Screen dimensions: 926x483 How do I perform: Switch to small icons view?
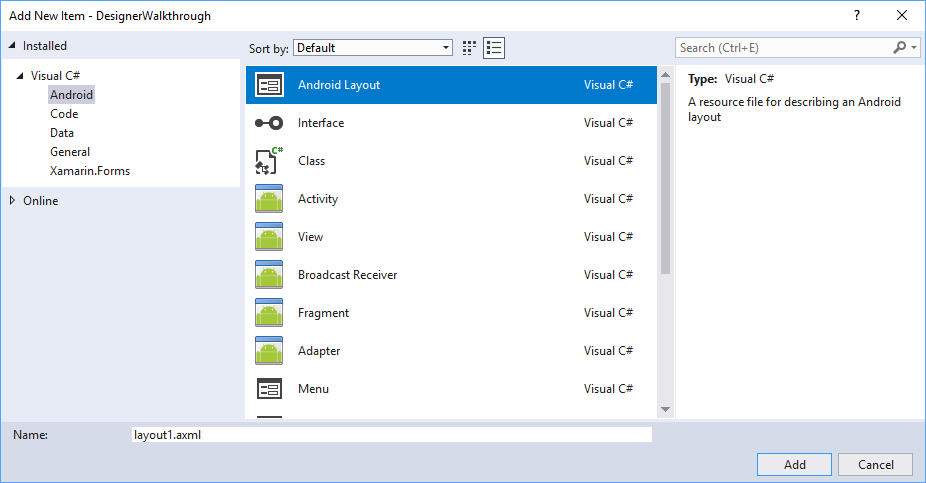pos(470,48)
